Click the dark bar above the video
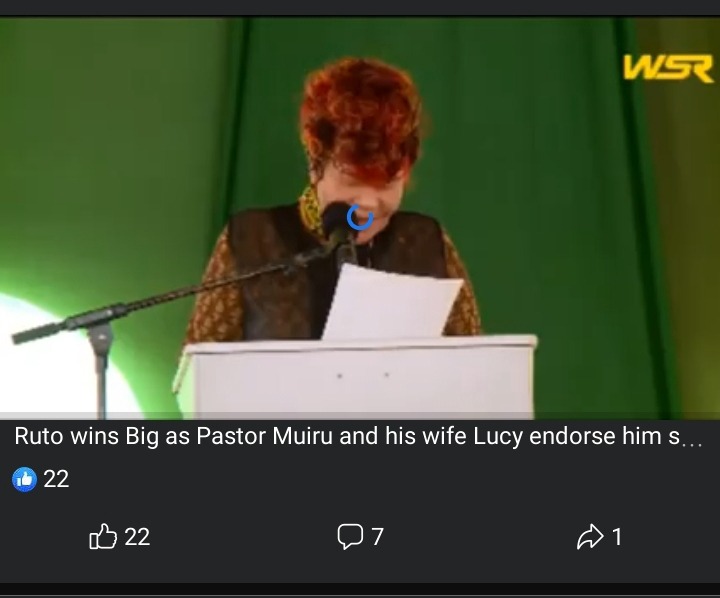The width and height of the screenshot is (720, 598). [360, 8]
